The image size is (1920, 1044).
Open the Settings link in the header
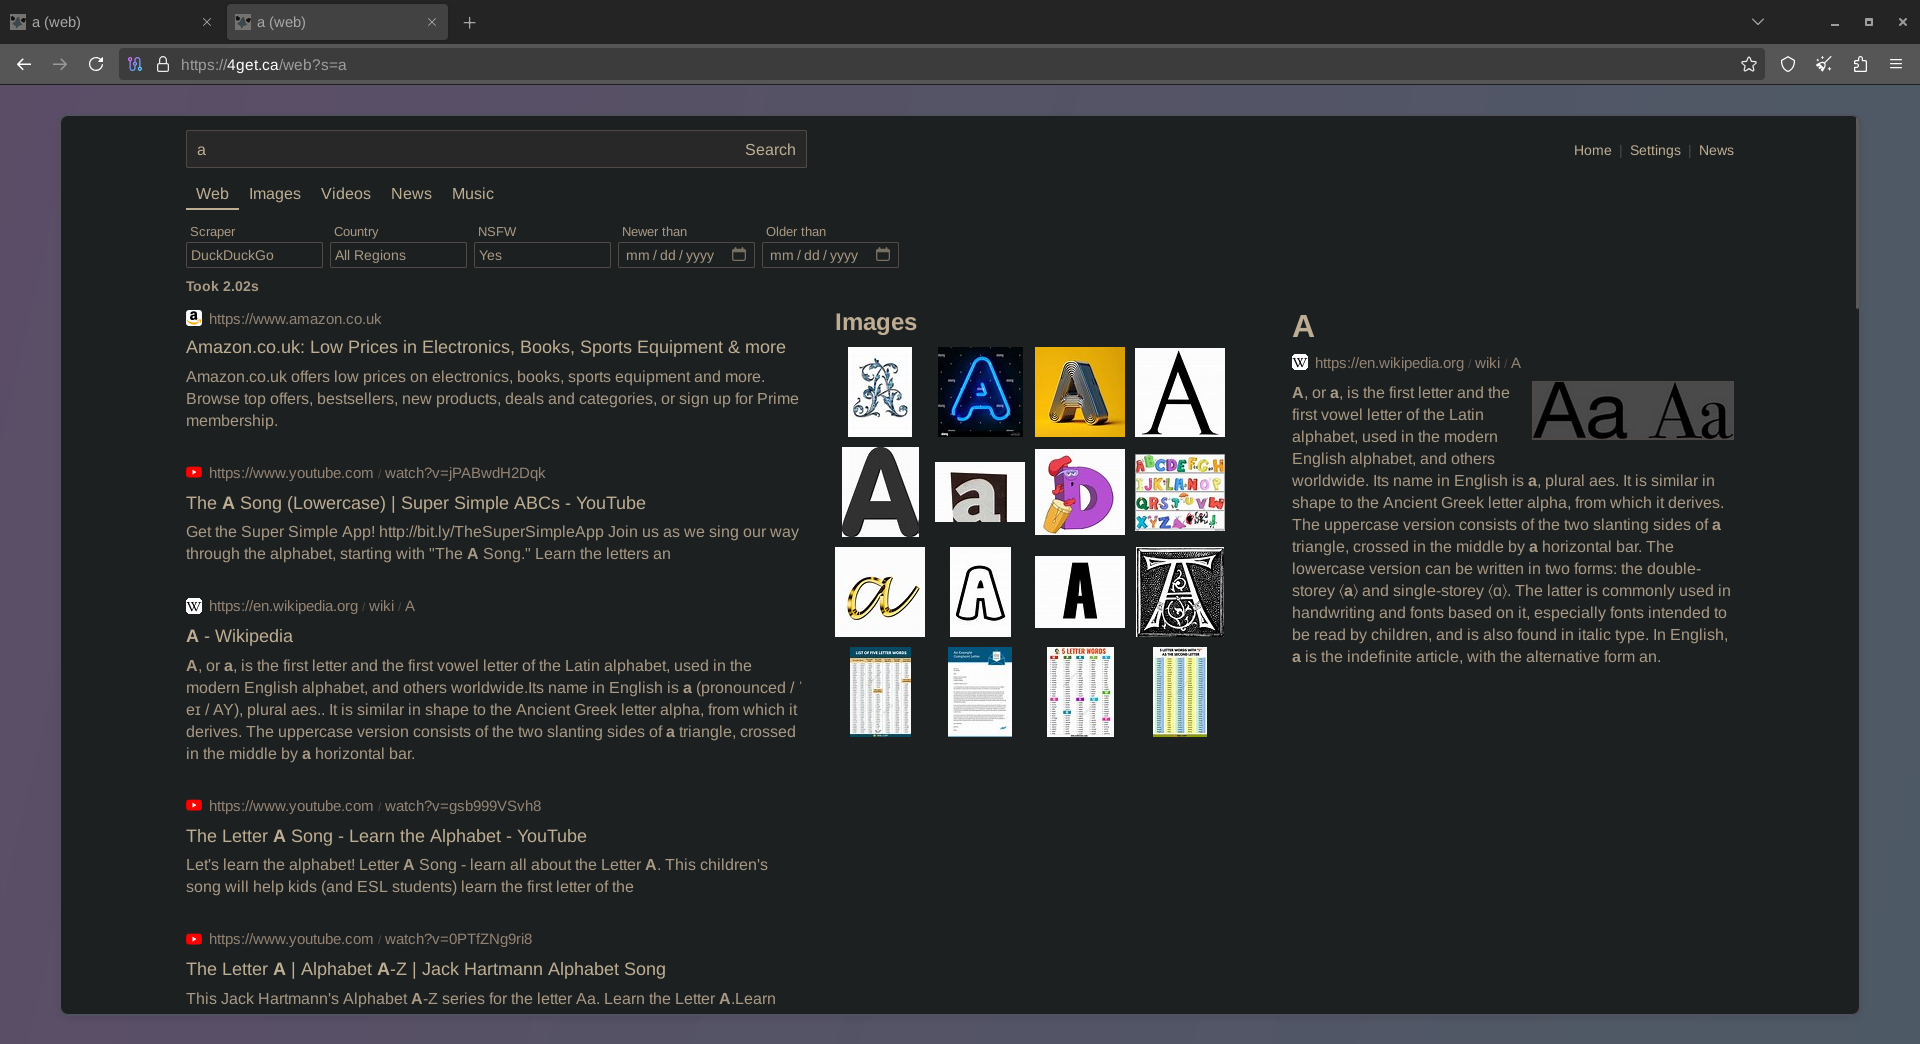1654,150
